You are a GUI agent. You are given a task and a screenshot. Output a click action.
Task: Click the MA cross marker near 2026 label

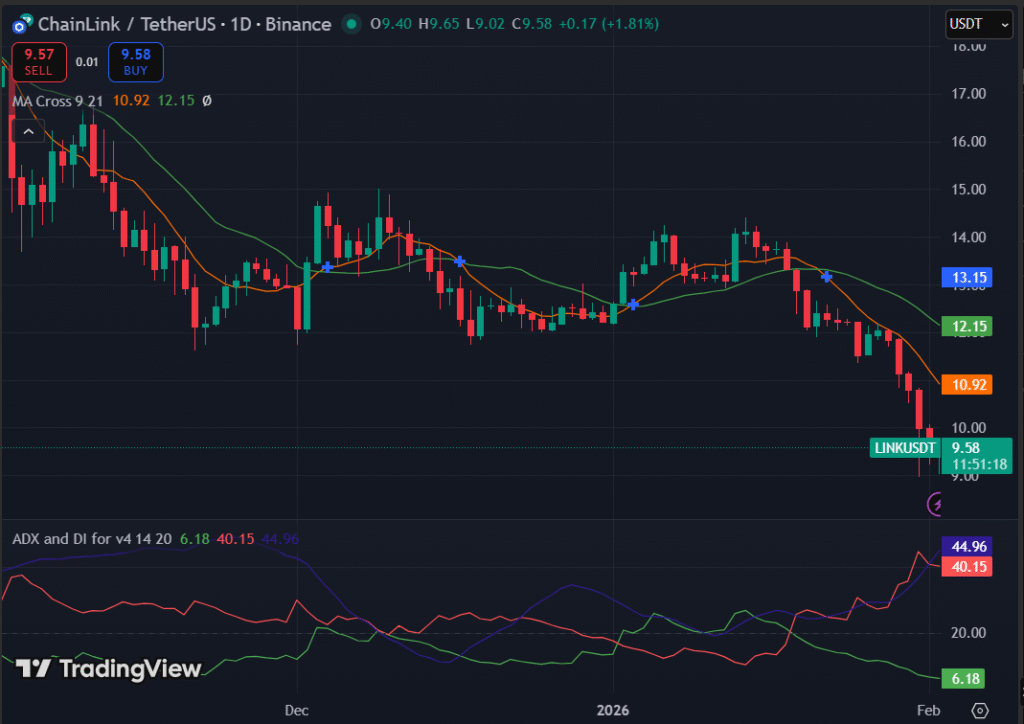pyautogui.click(x=633, y=304)
